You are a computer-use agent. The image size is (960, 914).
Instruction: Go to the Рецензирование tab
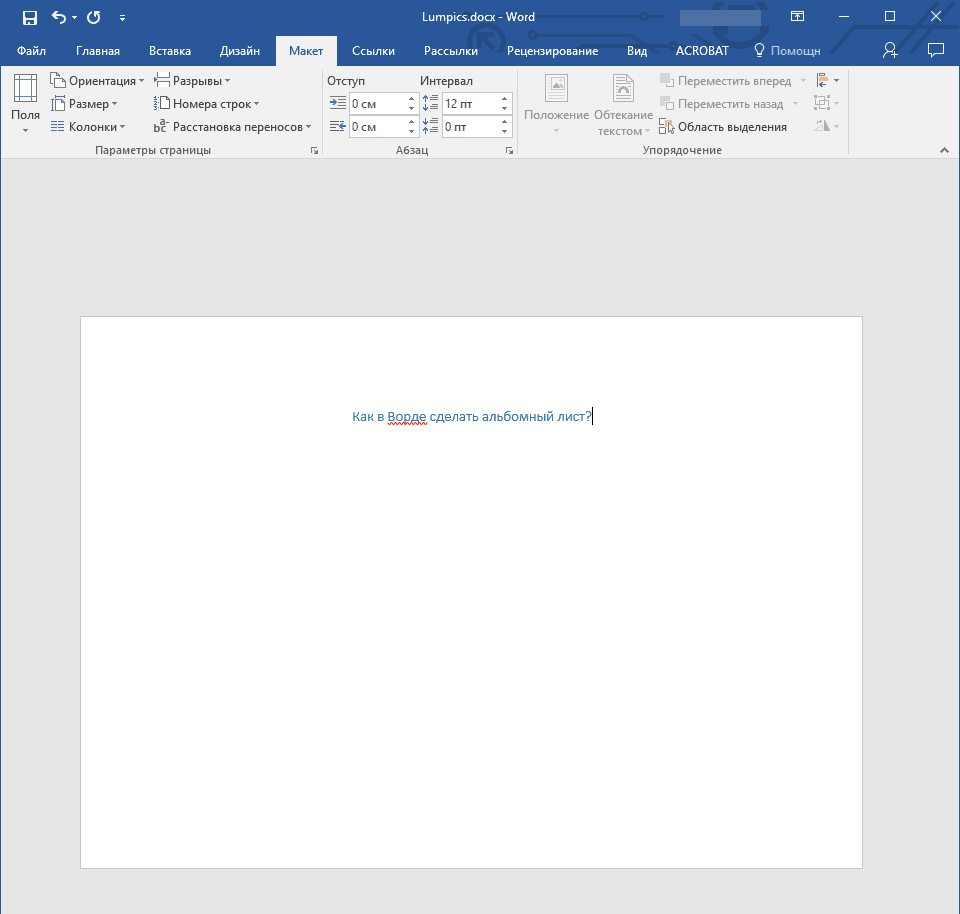(552, 50)
